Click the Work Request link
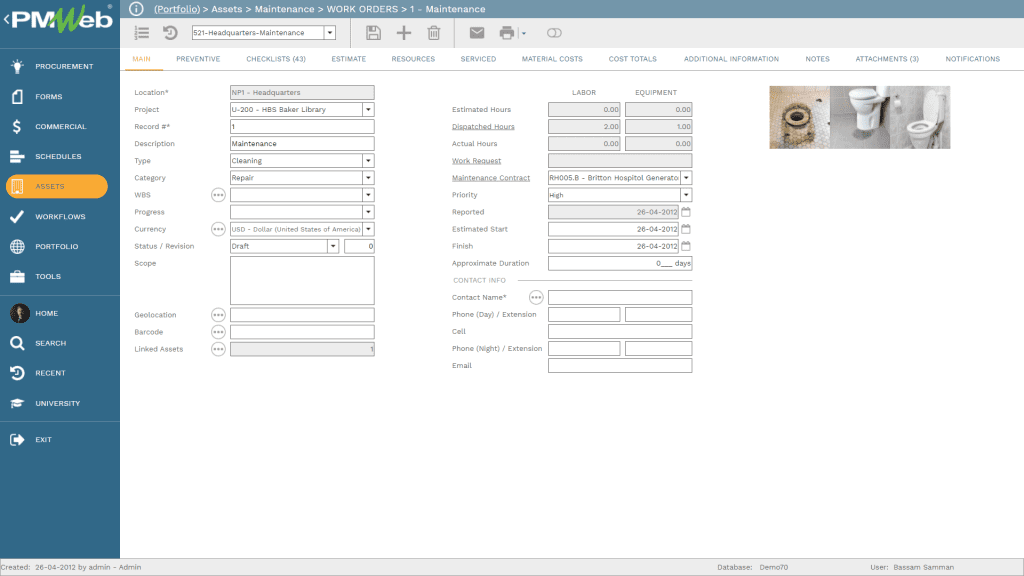Screen dimensions: 1024x576 click(x=477, y=161)
